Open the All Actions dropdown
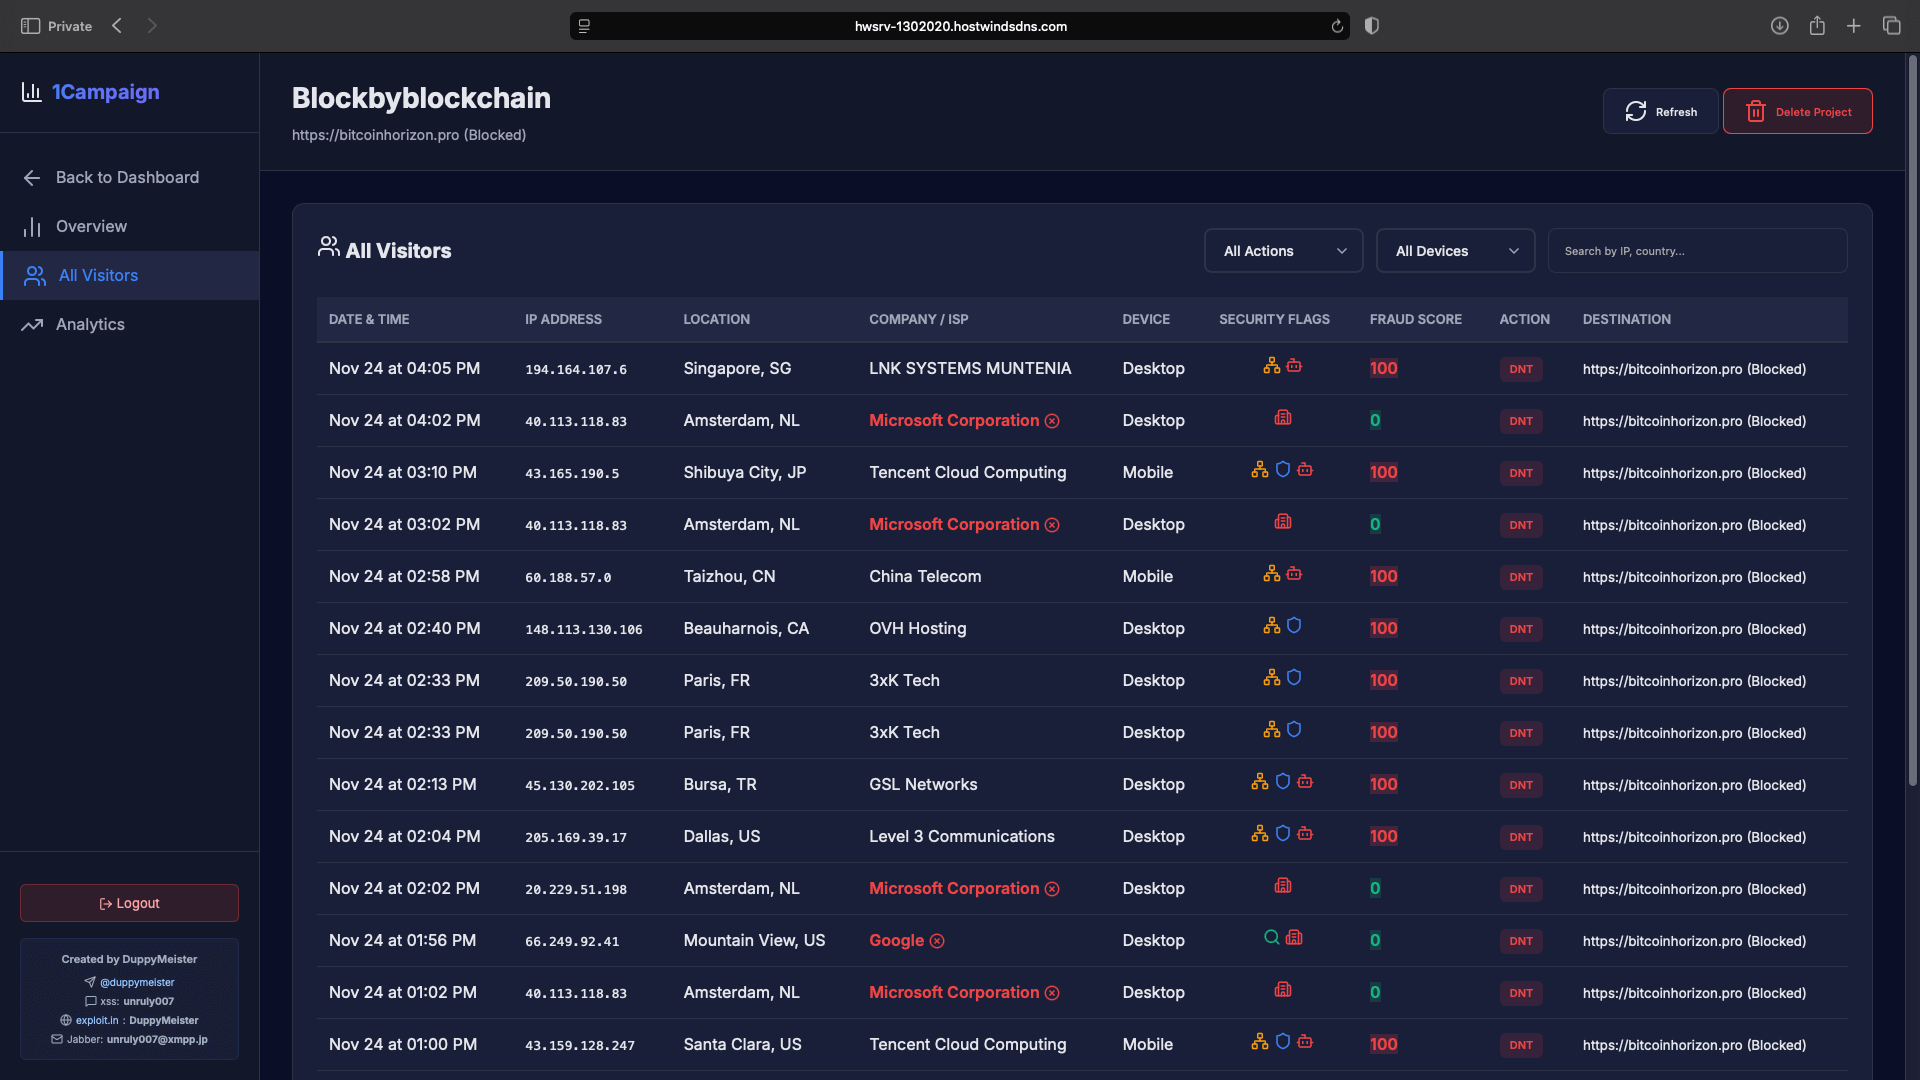The width and height of the screenshot is (1920, 1080). click(1283, 251)
